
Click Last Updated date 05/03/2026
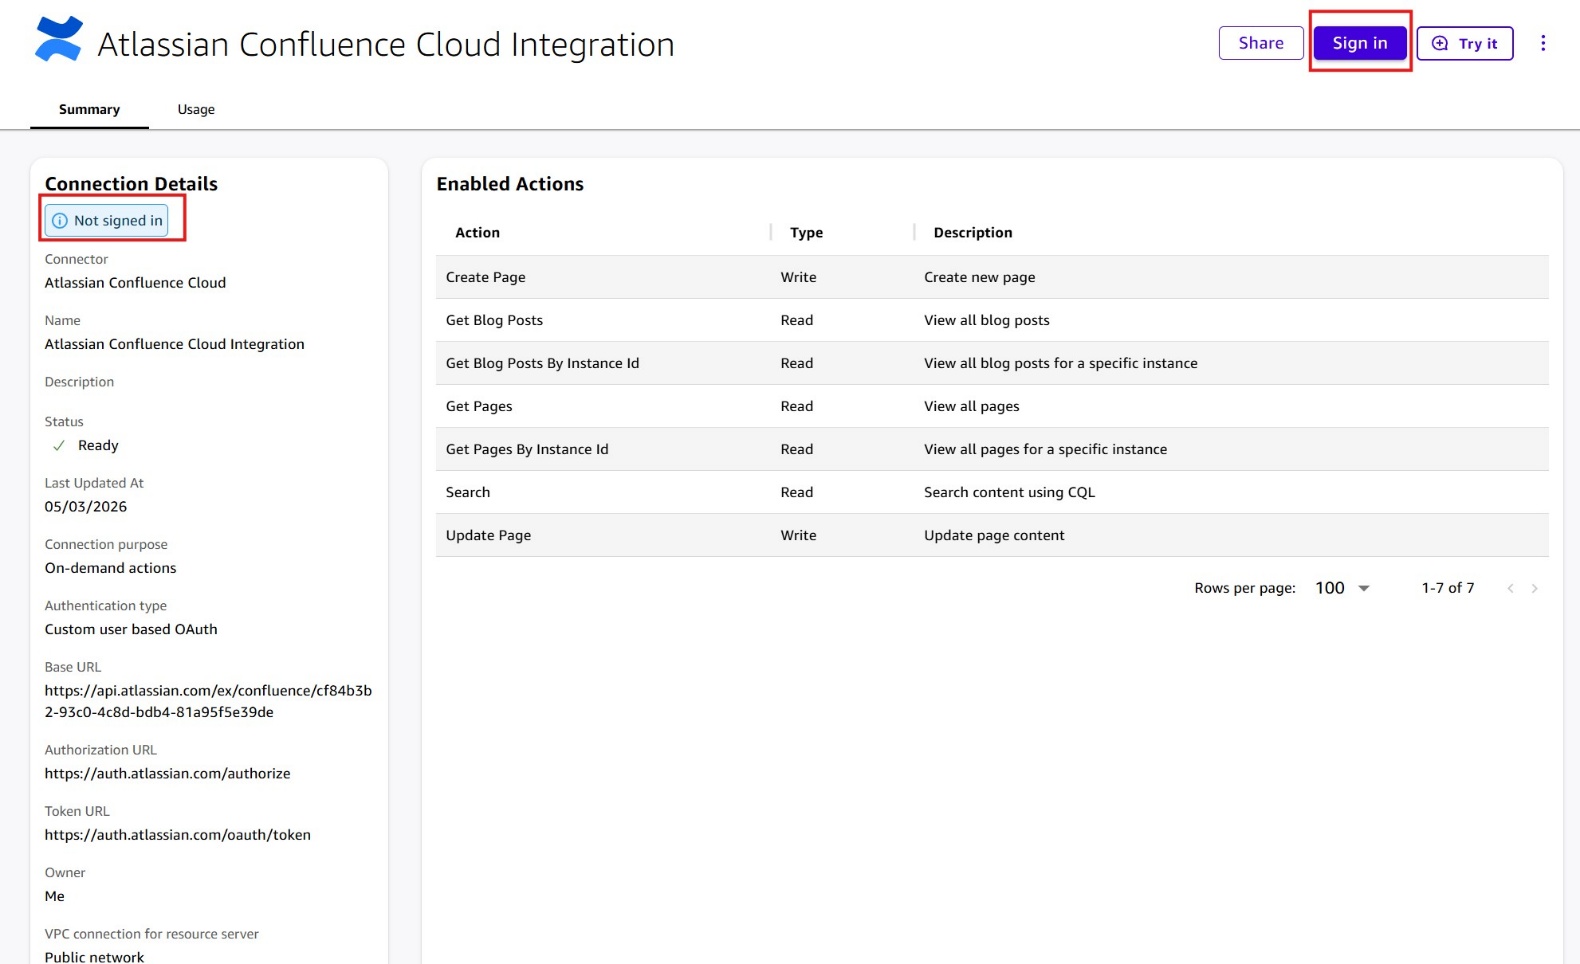click(86, 507)
